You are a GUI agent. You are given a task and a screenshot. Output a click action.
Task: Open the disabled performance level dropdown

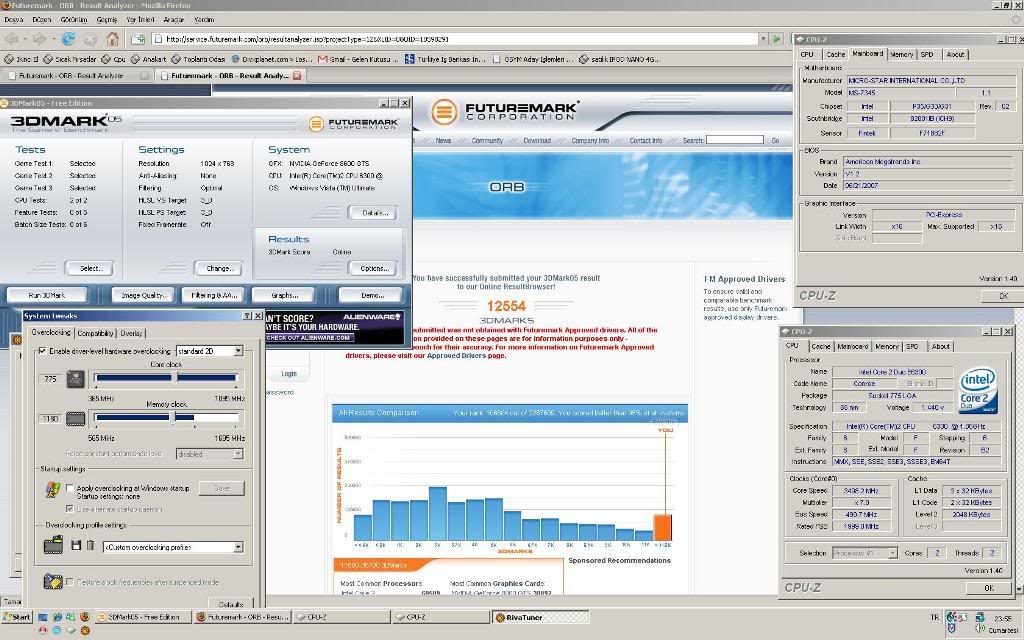[238, 453]
